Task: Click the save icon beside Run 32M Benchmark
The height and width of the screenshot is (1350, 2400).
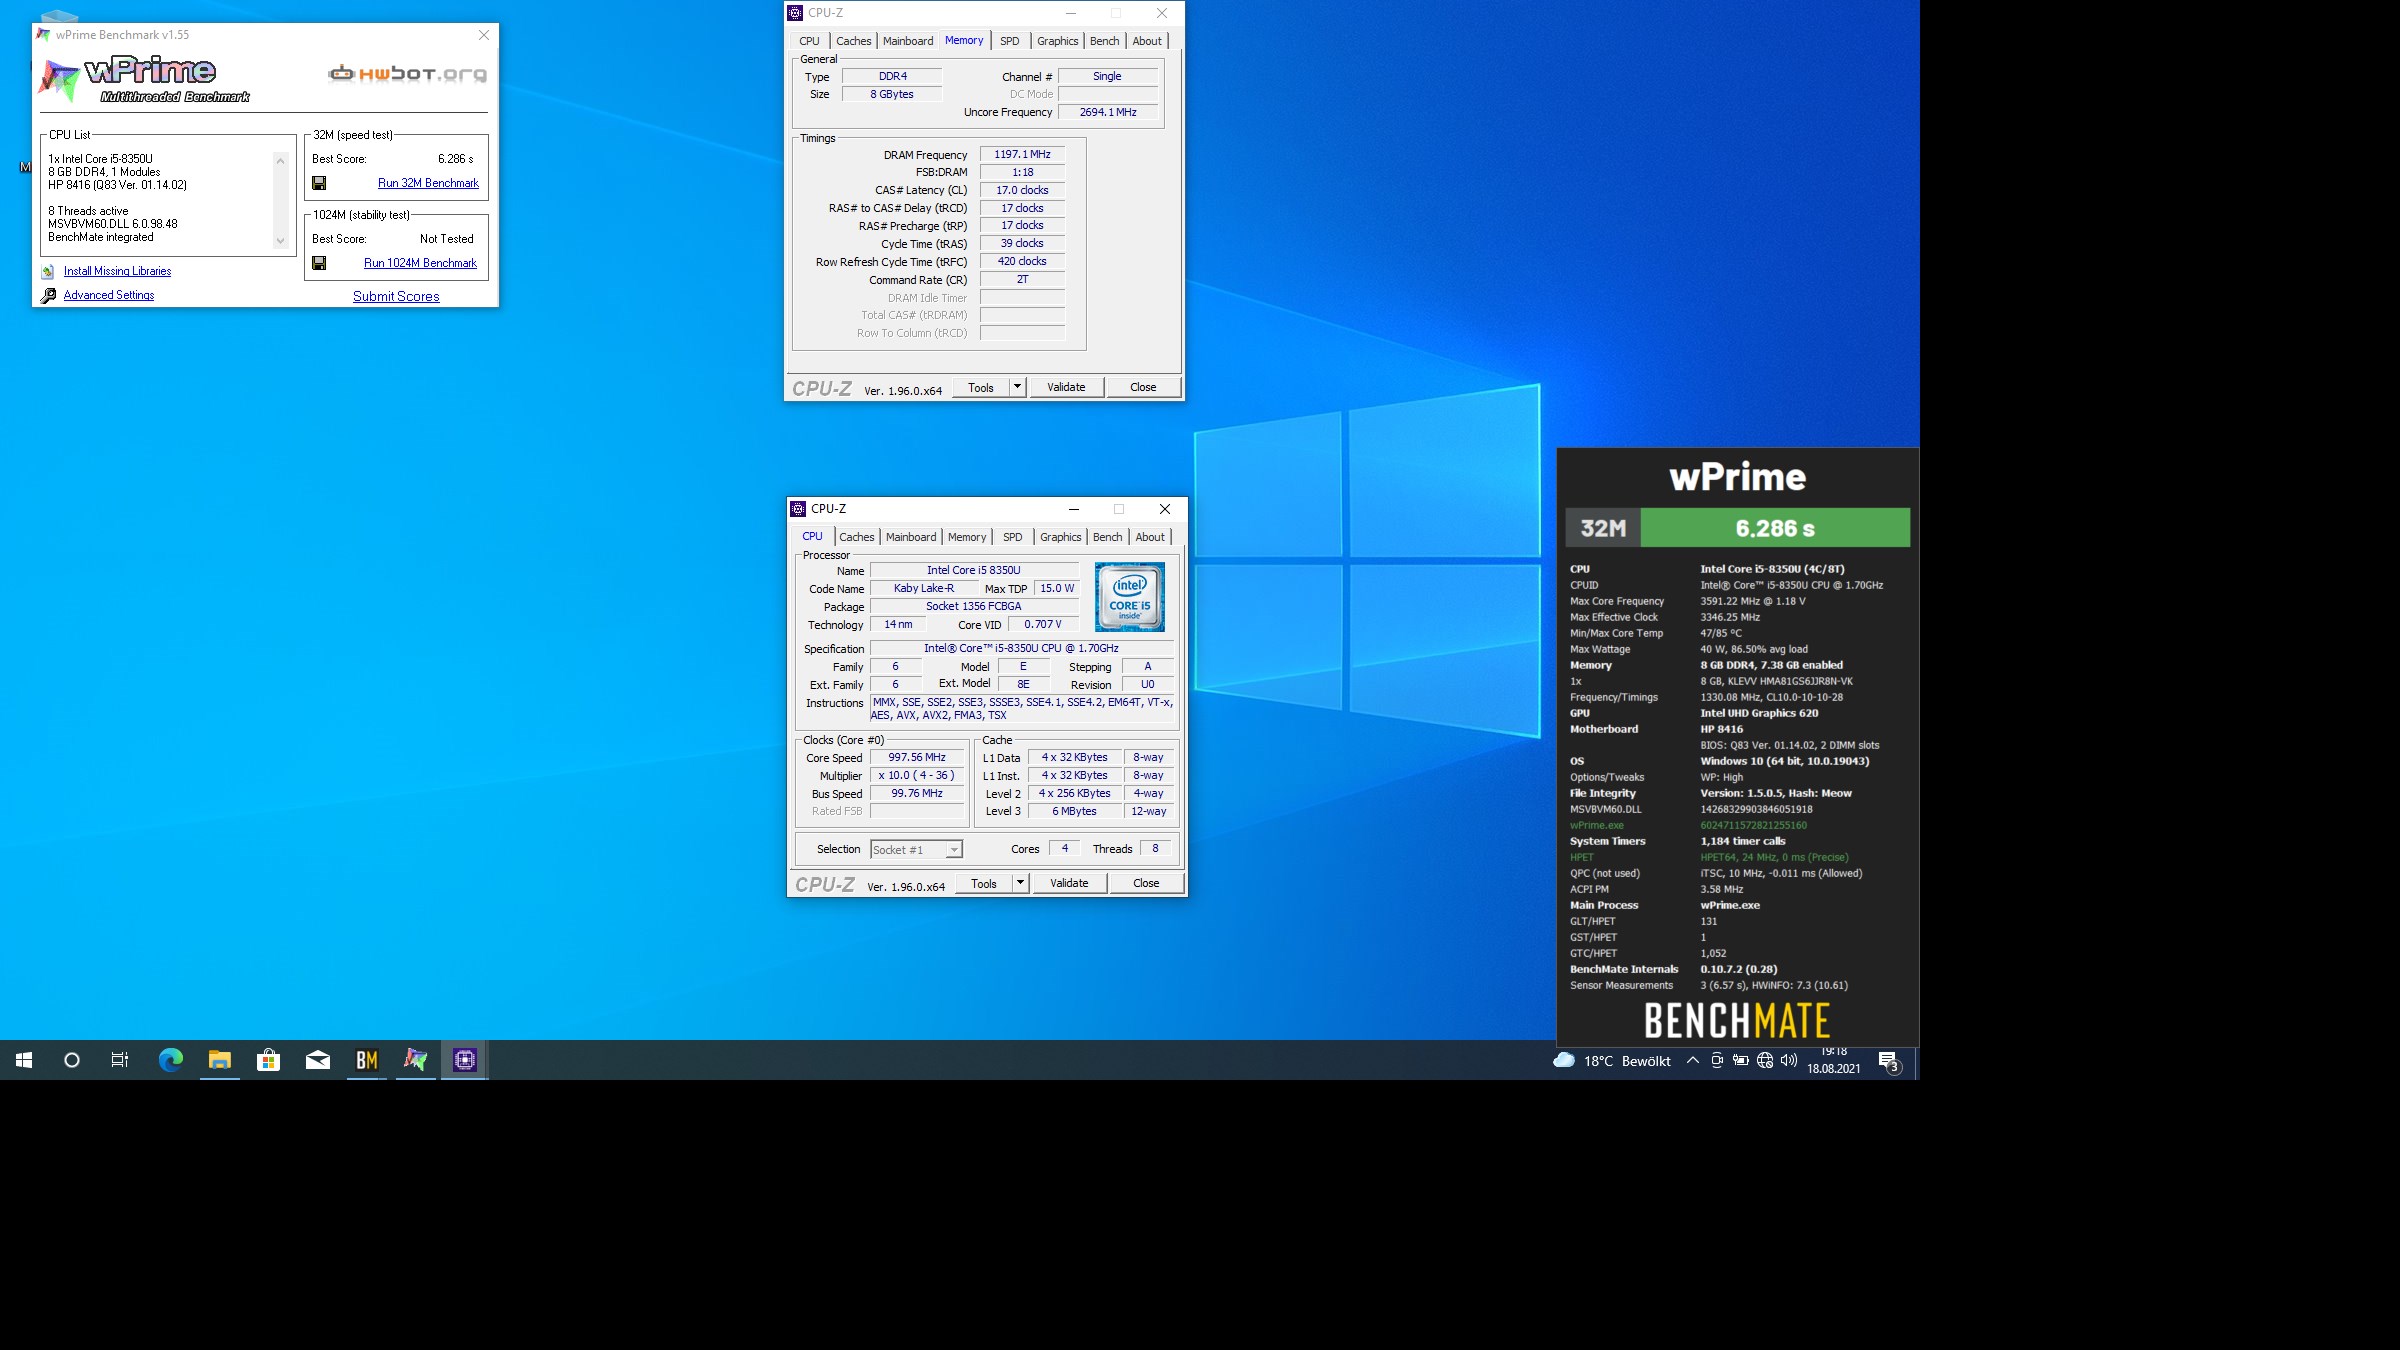Action: point(319,183)
